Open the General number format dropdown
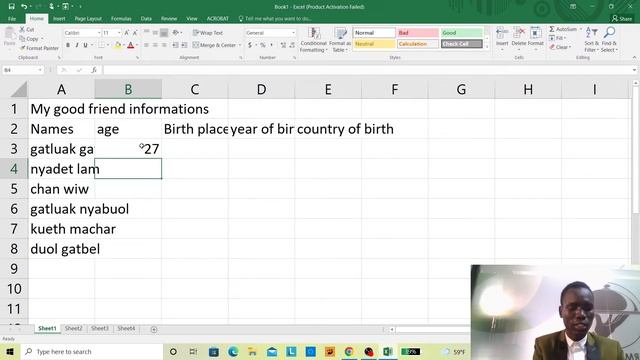 [x=293, y=33]
